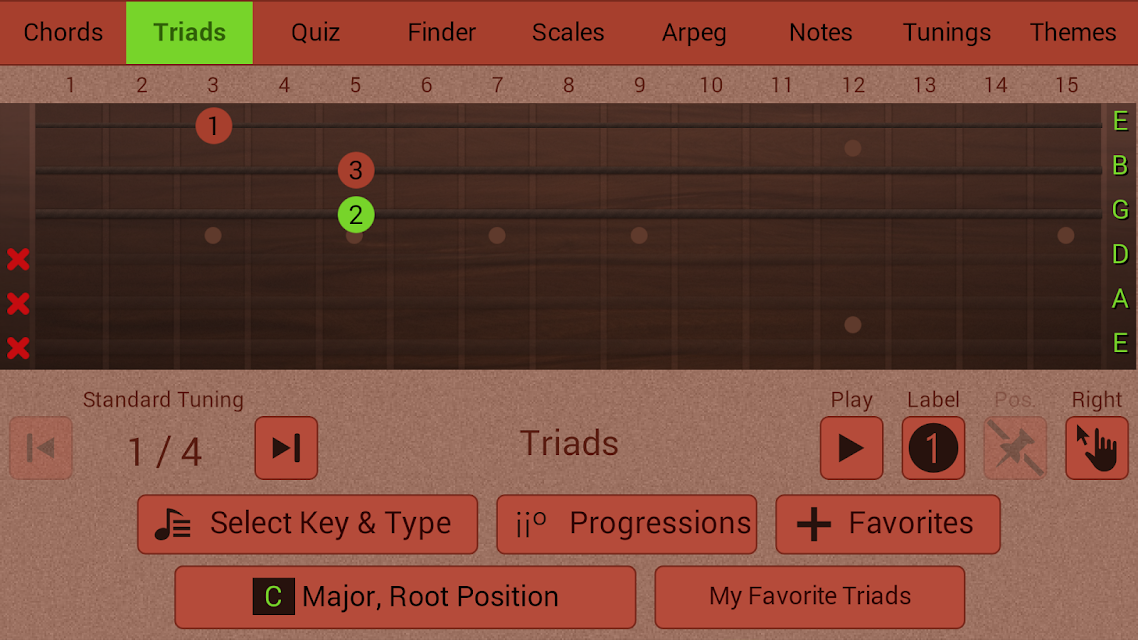Click finger 3 marker on B string
1138x640 pixels.
[356, 171]
